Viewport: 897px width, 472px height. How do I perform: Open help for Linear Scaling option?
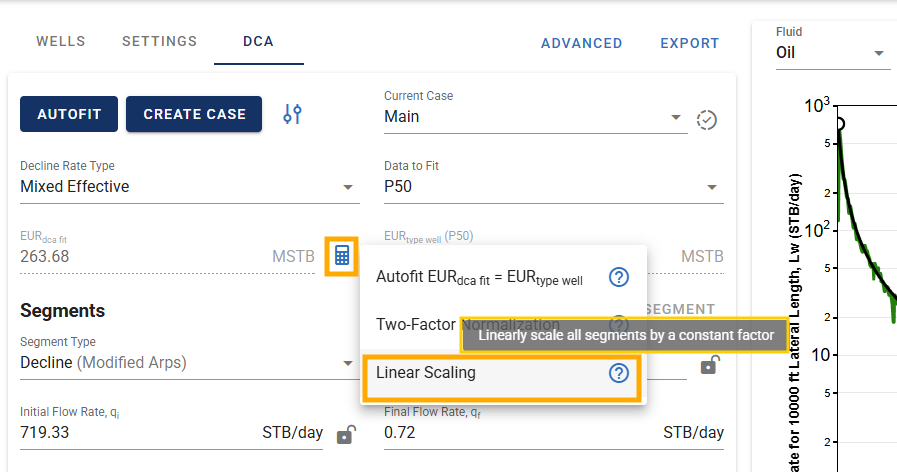(x=618, y=374)
